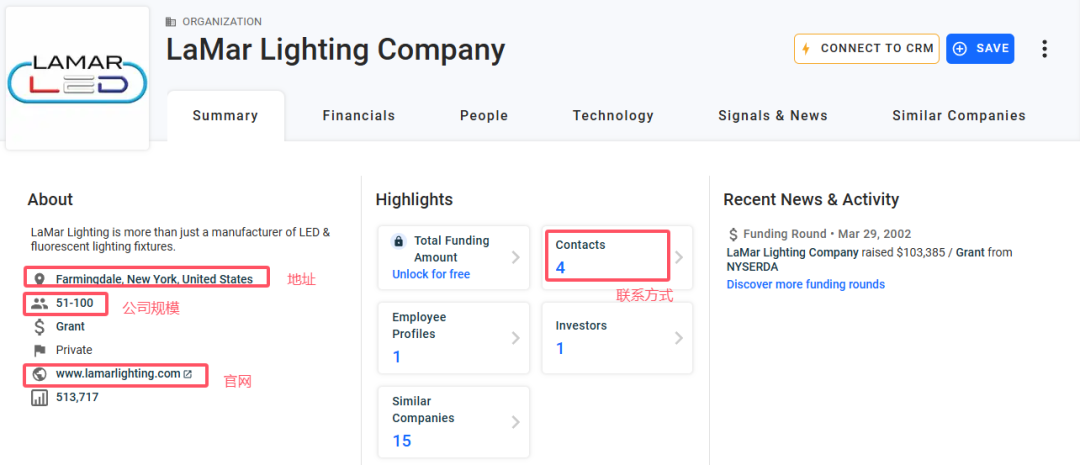Viewport: 1080px width, 465px height.
Task: Click the dollar sign Grant icon
Action: (40, 327)
